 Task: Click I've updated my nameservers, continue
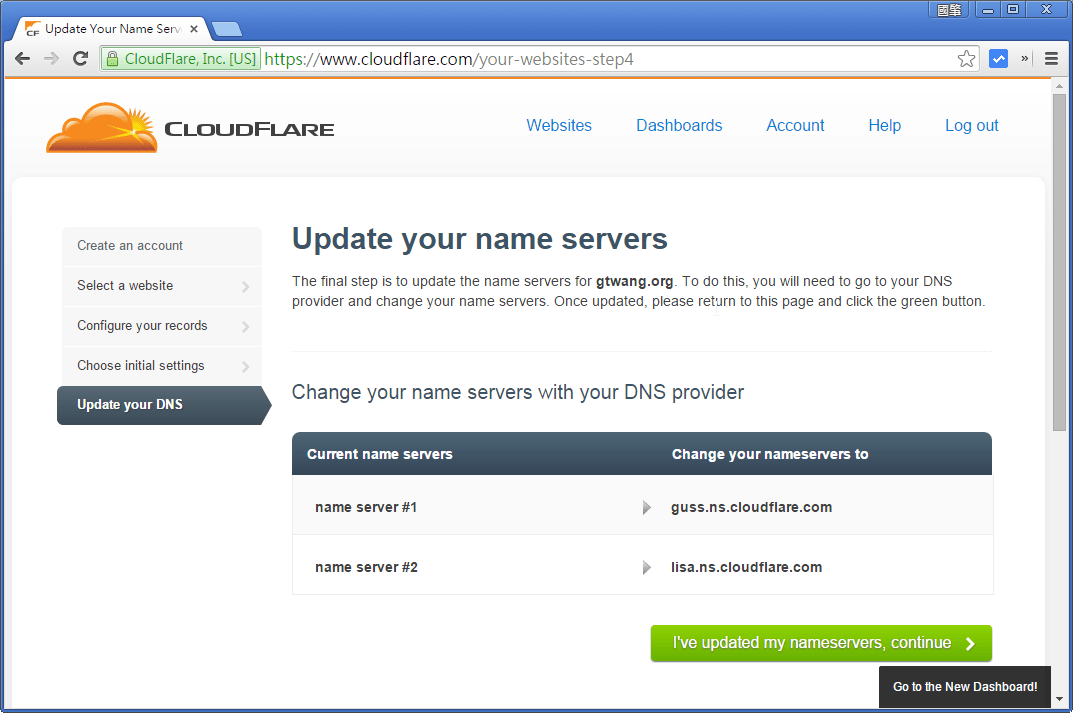click(x=820, y=643)
